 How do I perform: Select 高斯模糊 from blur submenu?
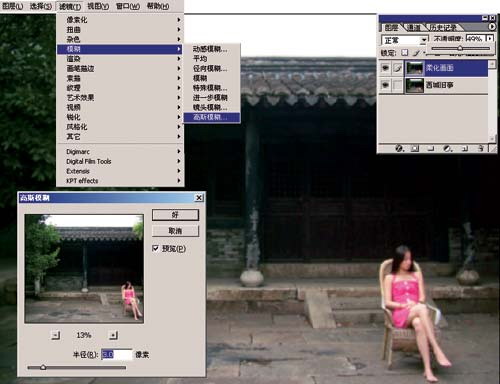[x=212, y=117]
